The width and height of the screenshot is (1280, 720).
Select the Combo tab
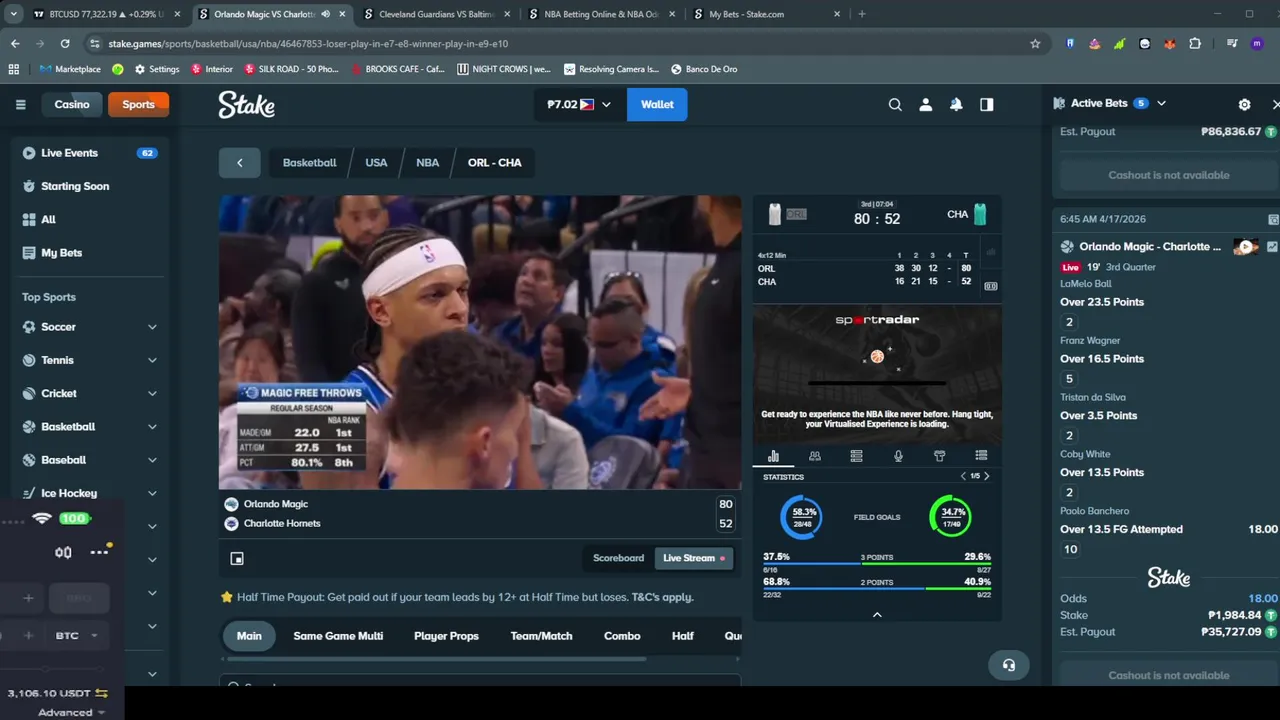click(622, 636)
